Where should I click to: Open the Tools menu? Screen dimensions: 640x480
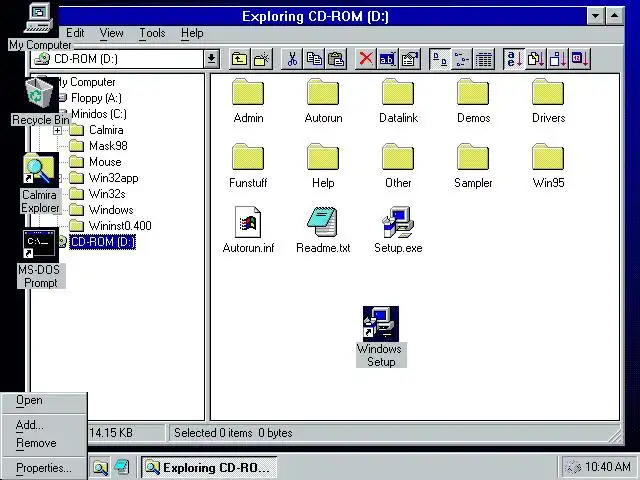tap(152, 33)
